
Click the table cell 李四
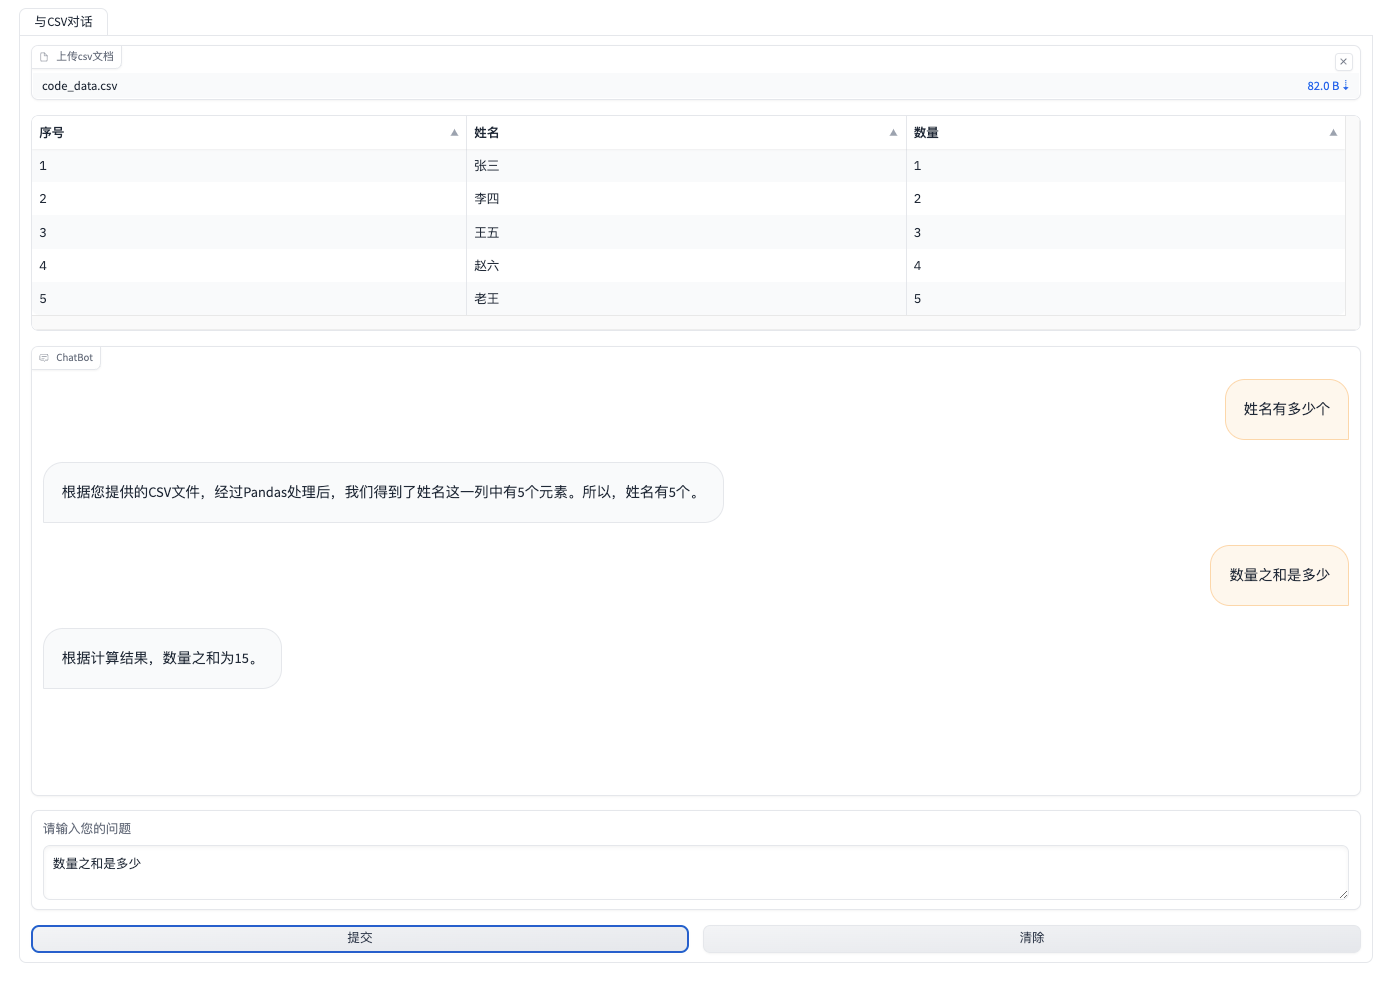coord(686,199)
